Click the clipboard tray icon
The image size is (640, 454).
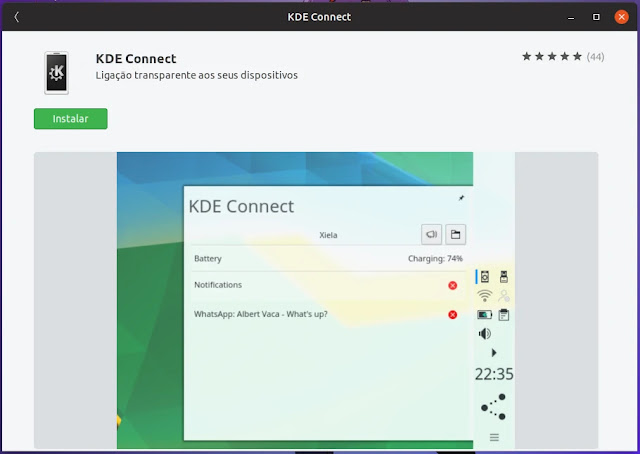[504, 315]
